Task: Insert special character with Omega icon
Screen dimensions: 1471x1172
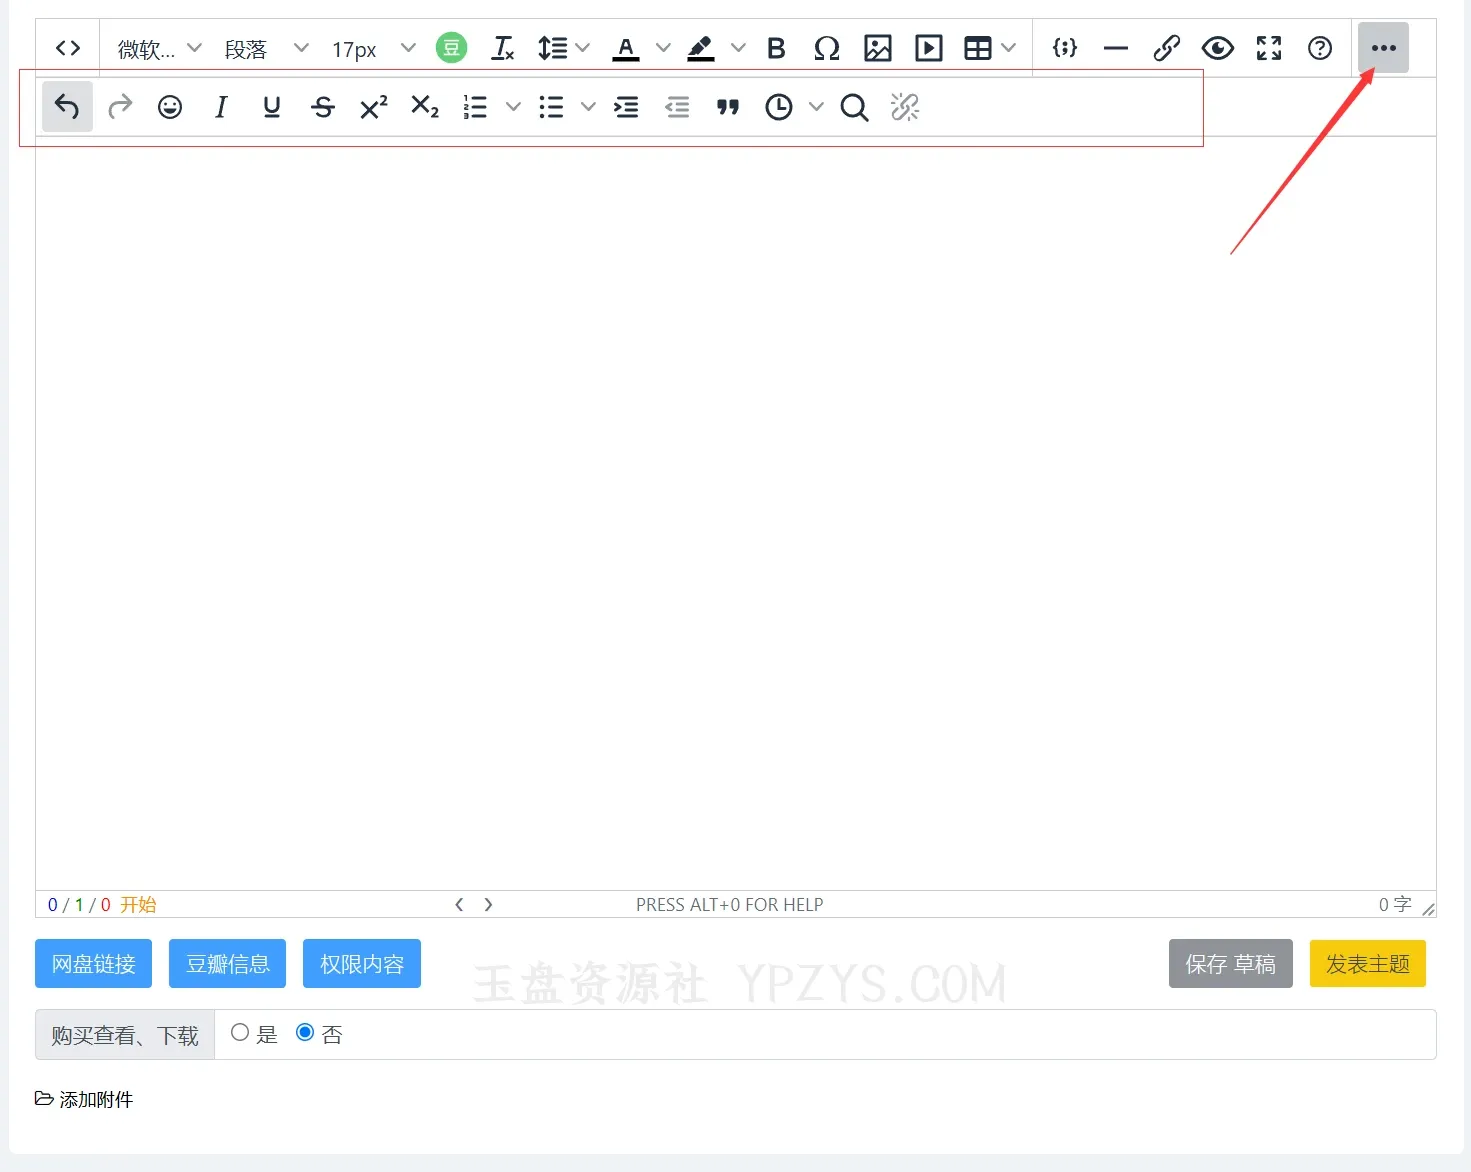Action: point(826,48)
